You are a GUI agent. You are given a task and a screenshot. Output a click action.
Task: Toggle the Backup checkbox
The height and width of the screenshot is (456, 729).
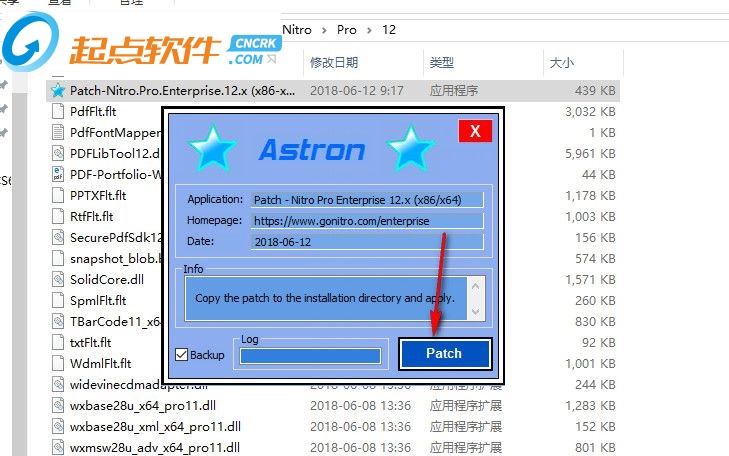coord(182,355)
